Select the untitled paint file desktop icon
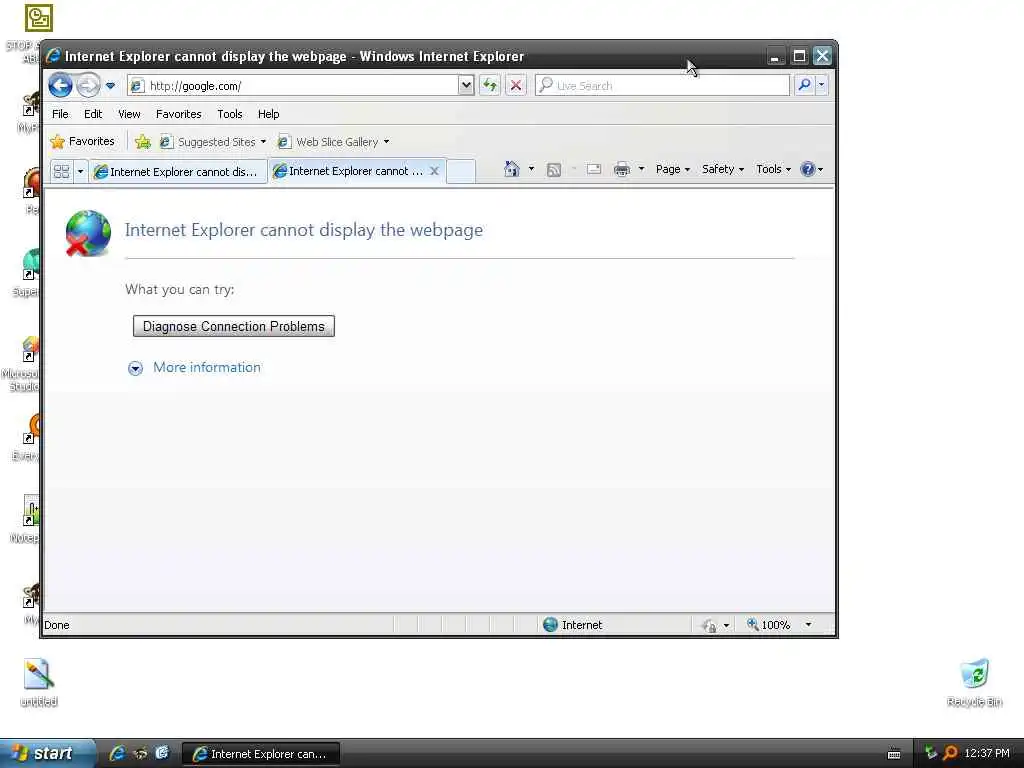Viewport: 1024px width, 768px height. (39, 682)
